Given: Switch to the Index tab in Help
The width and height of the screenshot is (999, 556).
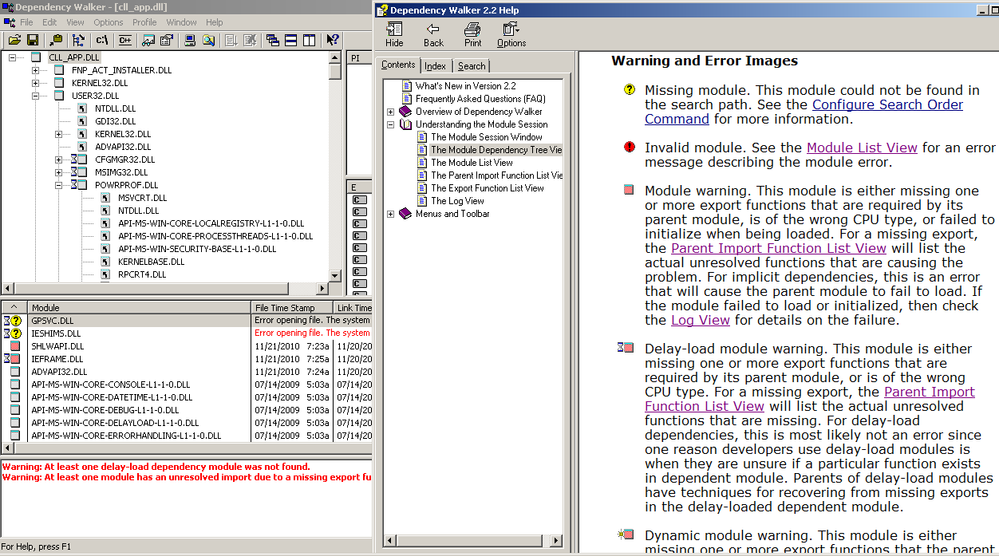Looking at the screenshot, I should click(435, 66).
